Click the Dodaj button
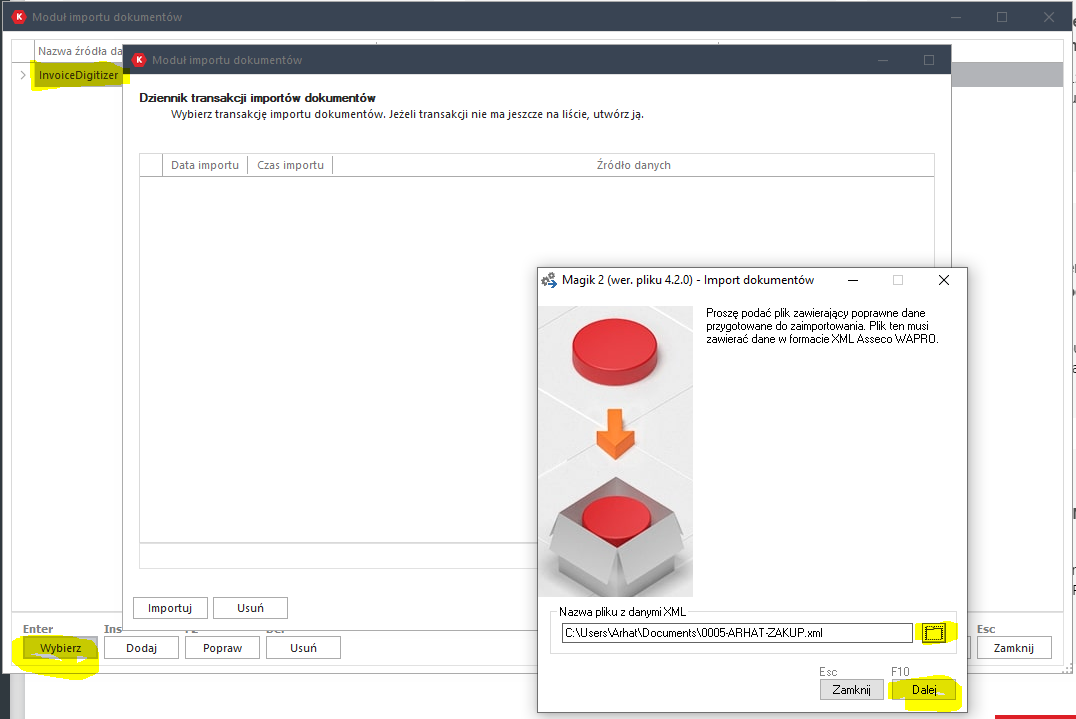Screen dimensions: 1076x719 (142, 648)
